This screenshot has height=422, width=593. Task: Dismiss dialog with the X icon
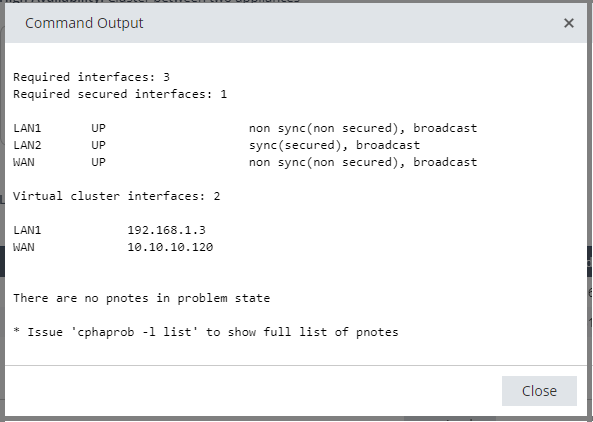[x=568, y=23]
